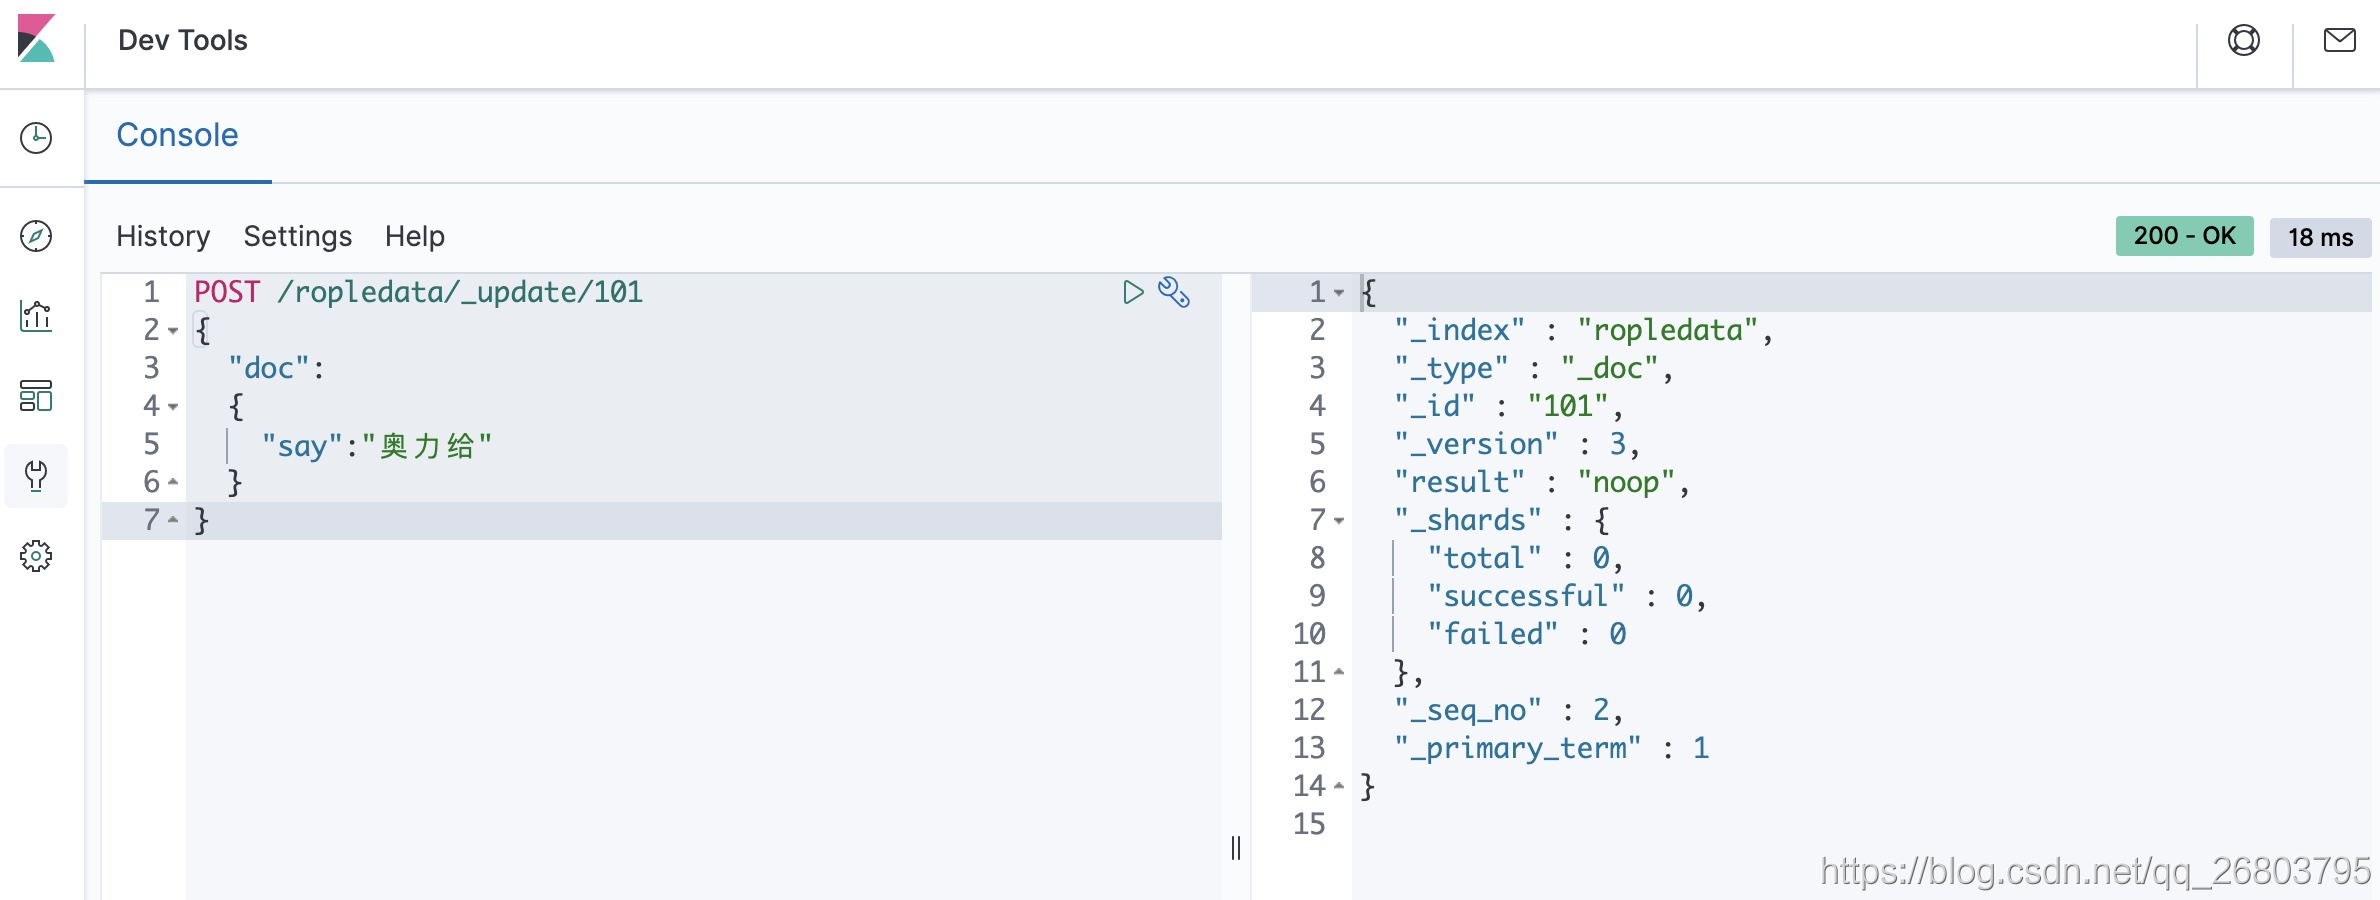Image resolution: width=2380 pixels, height=900 pixels.
Task: Click the Dev Tools header title
Action: click(x=183, y=40)
